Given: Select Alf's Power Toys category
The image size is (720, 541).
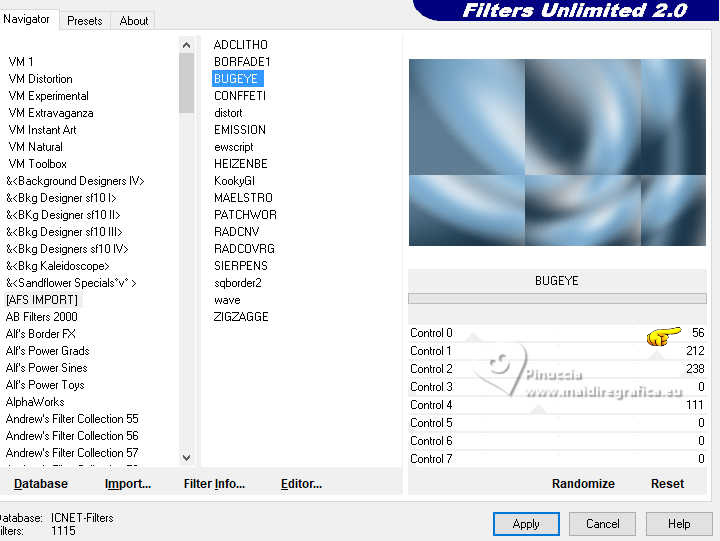Looking at the screenshot, I should point(45,384).
